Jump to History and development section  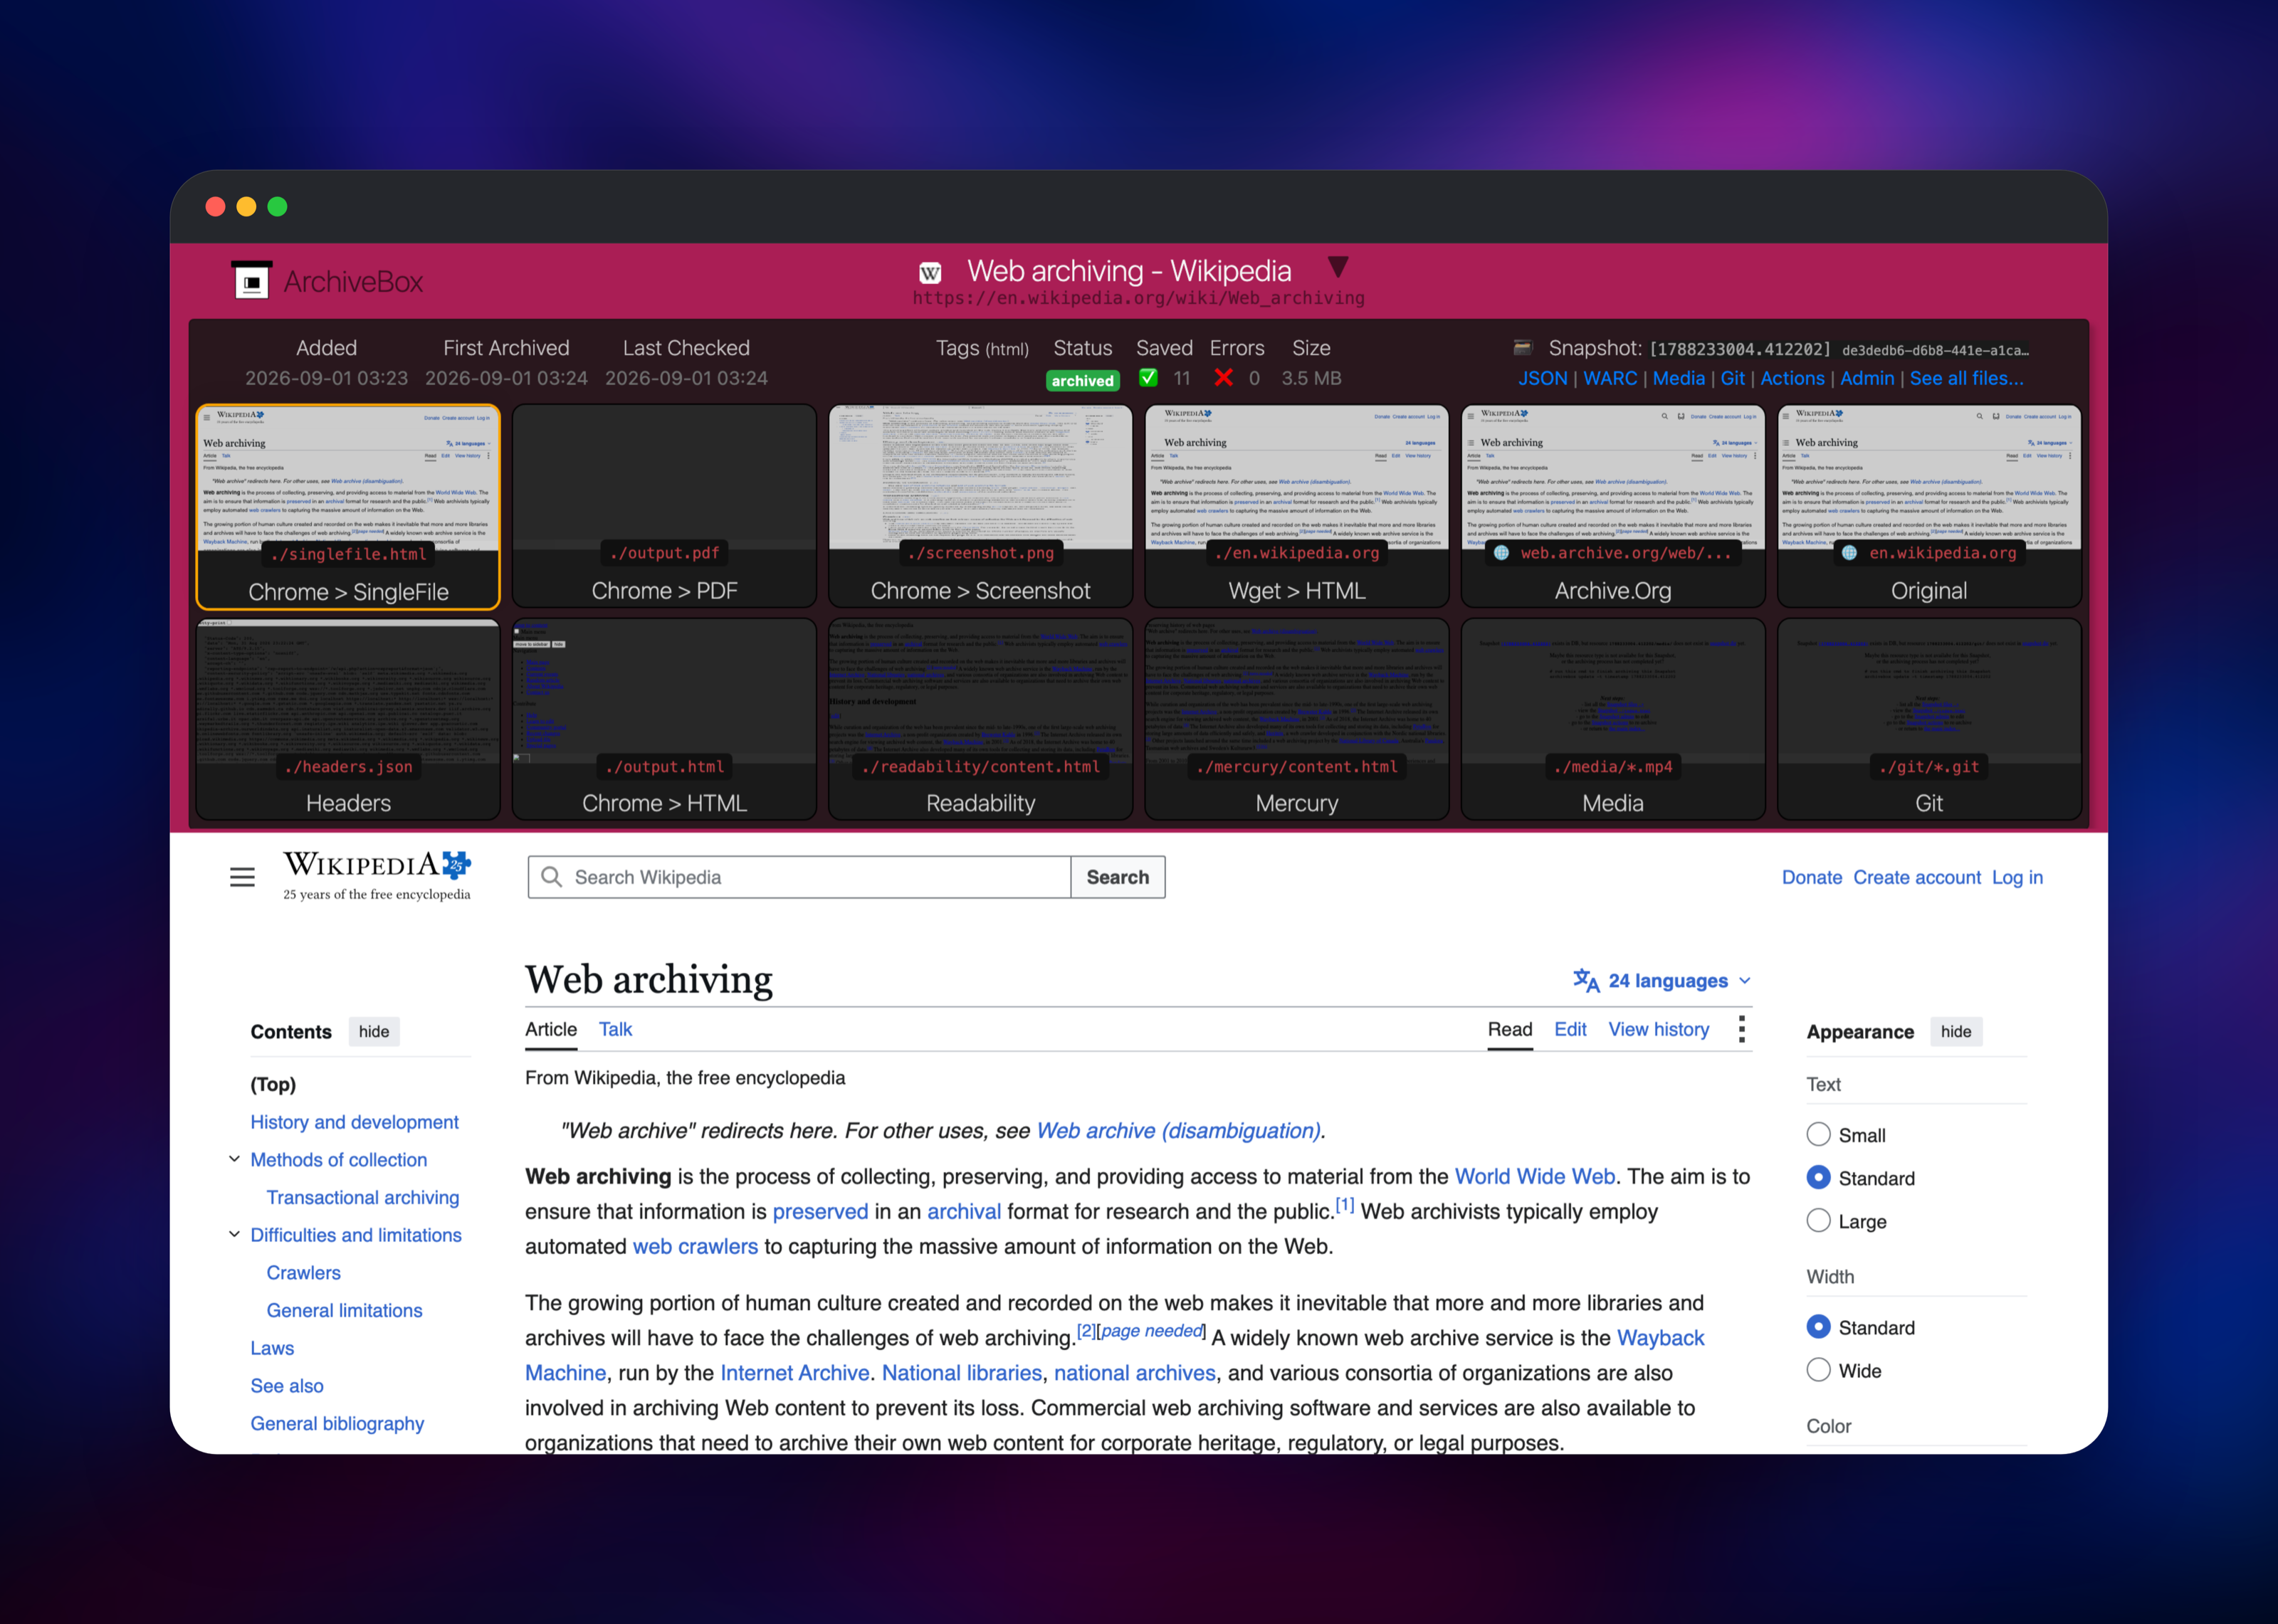click(354, 1122)
